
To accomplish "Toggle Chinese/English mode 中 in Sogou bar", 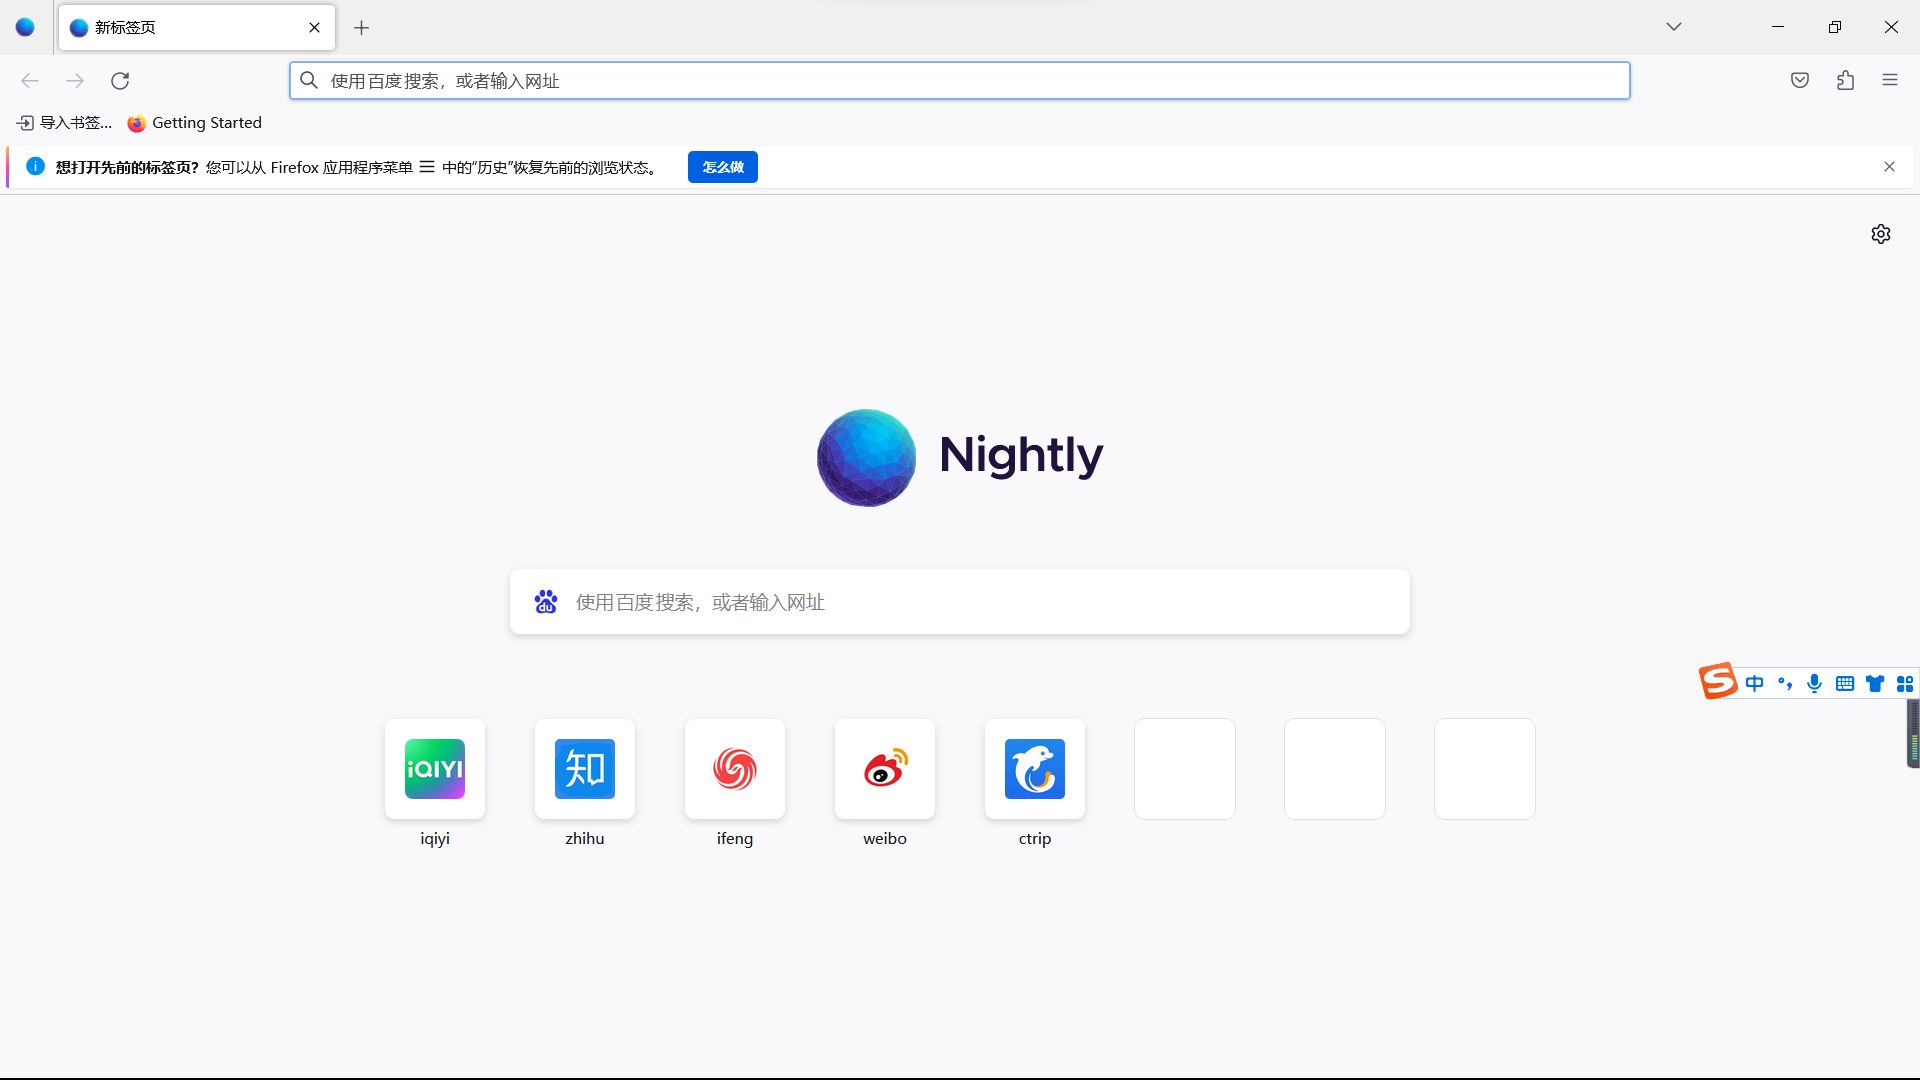I will point(1755,684).
